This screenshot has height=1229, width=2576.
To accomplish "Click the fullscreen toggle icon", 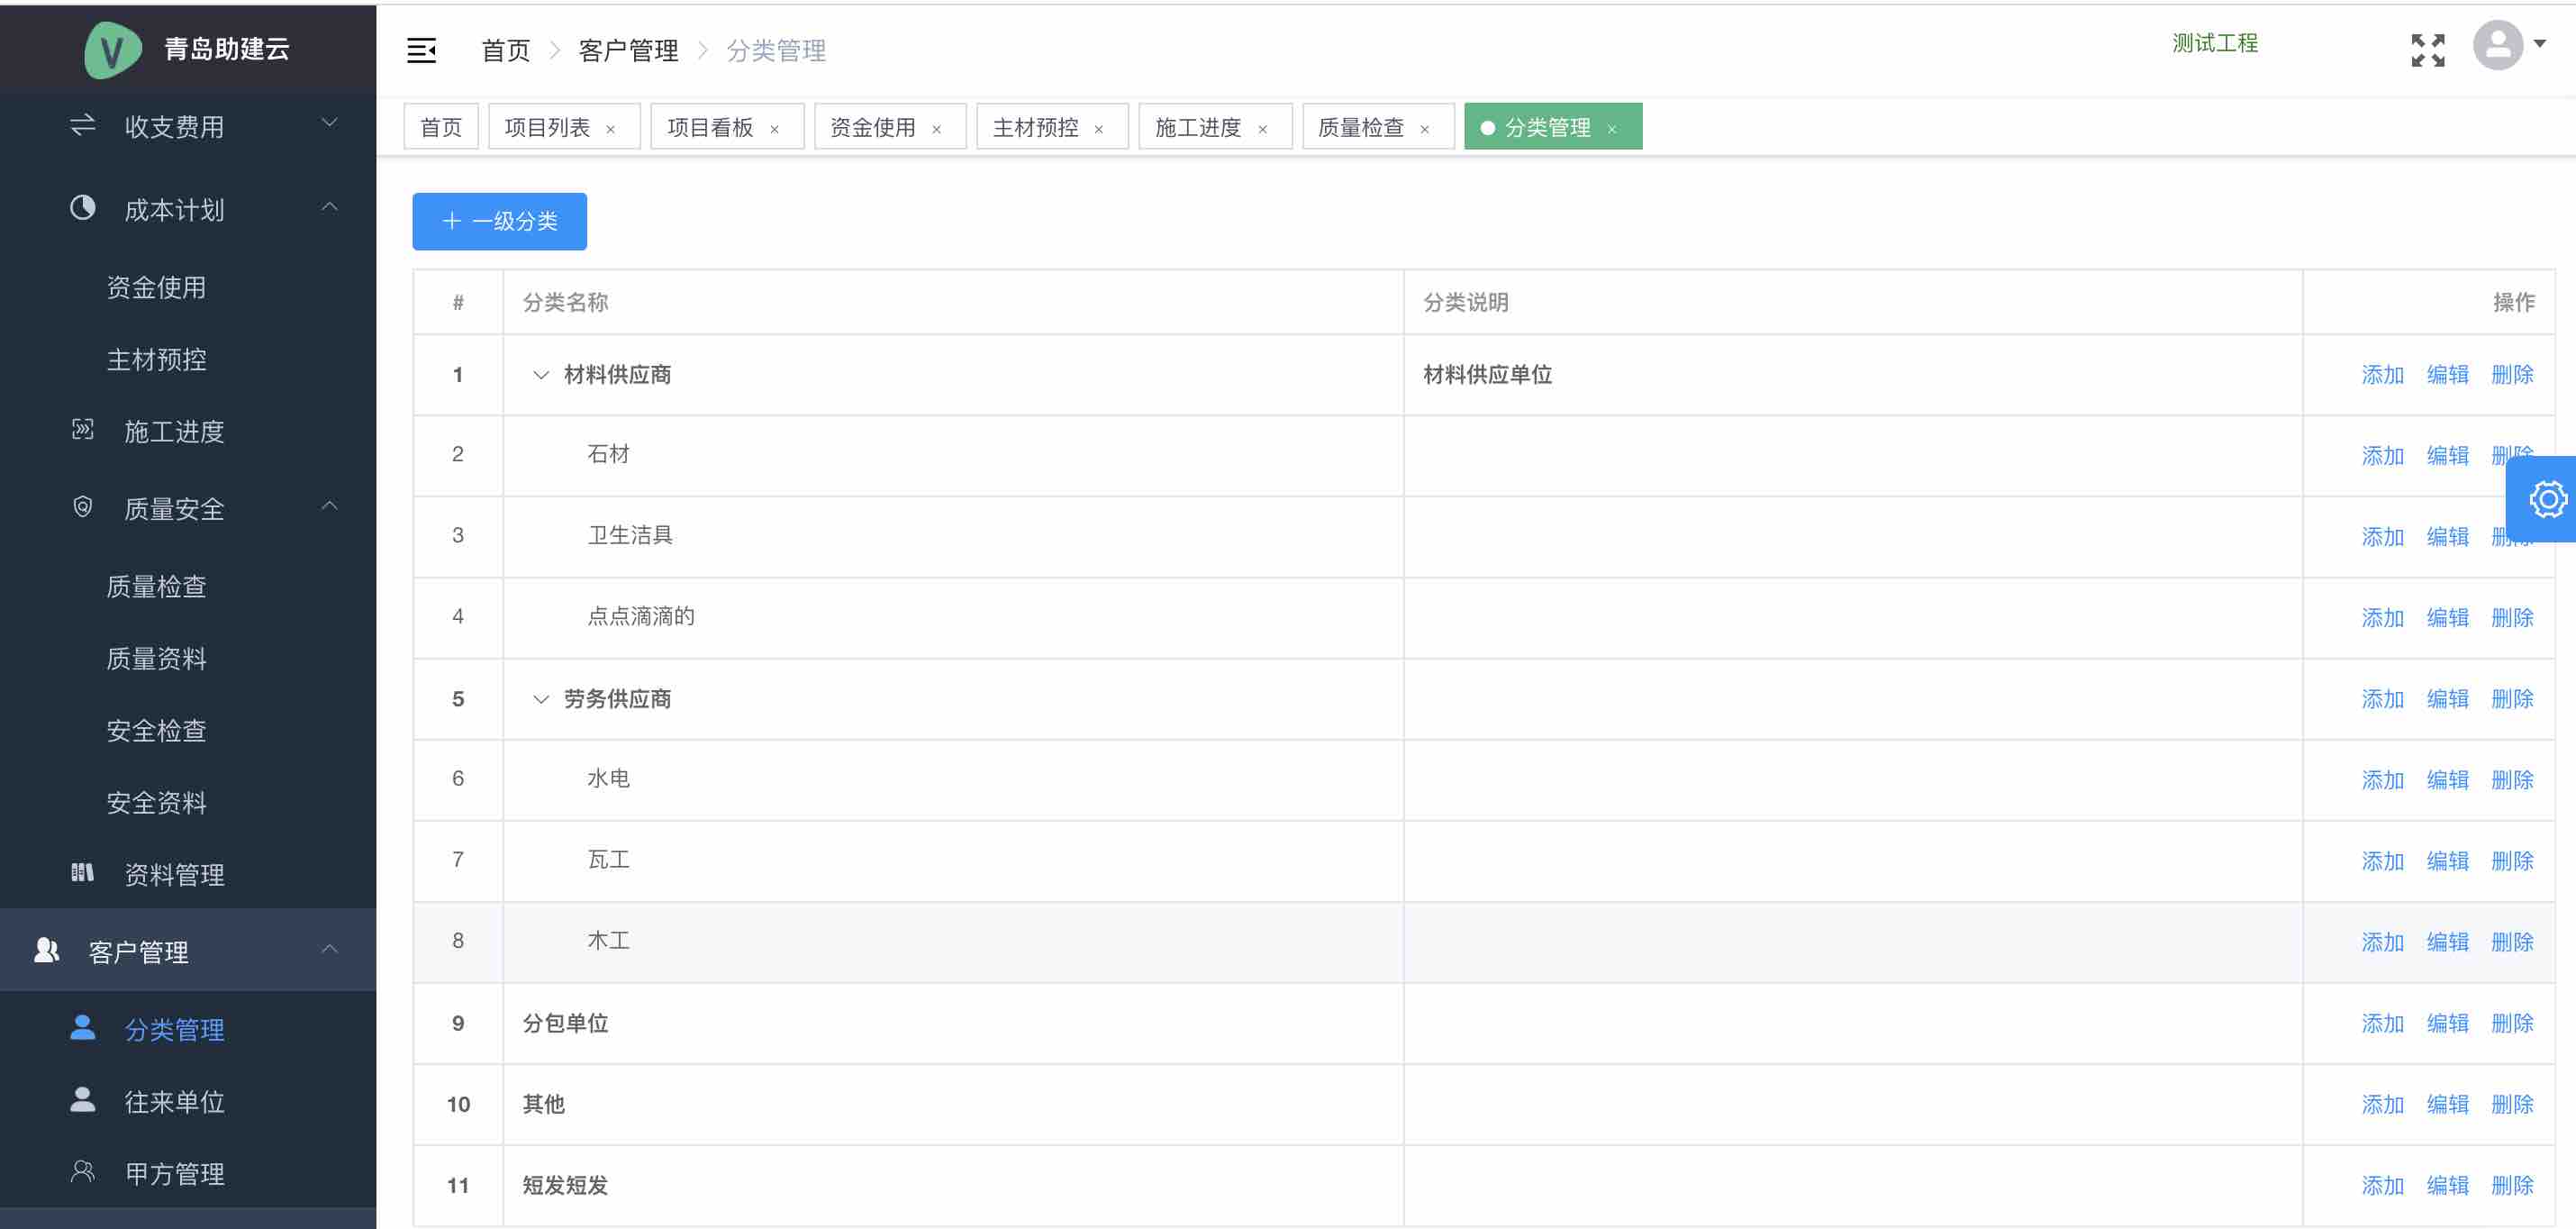I will tap(2427, 50).
